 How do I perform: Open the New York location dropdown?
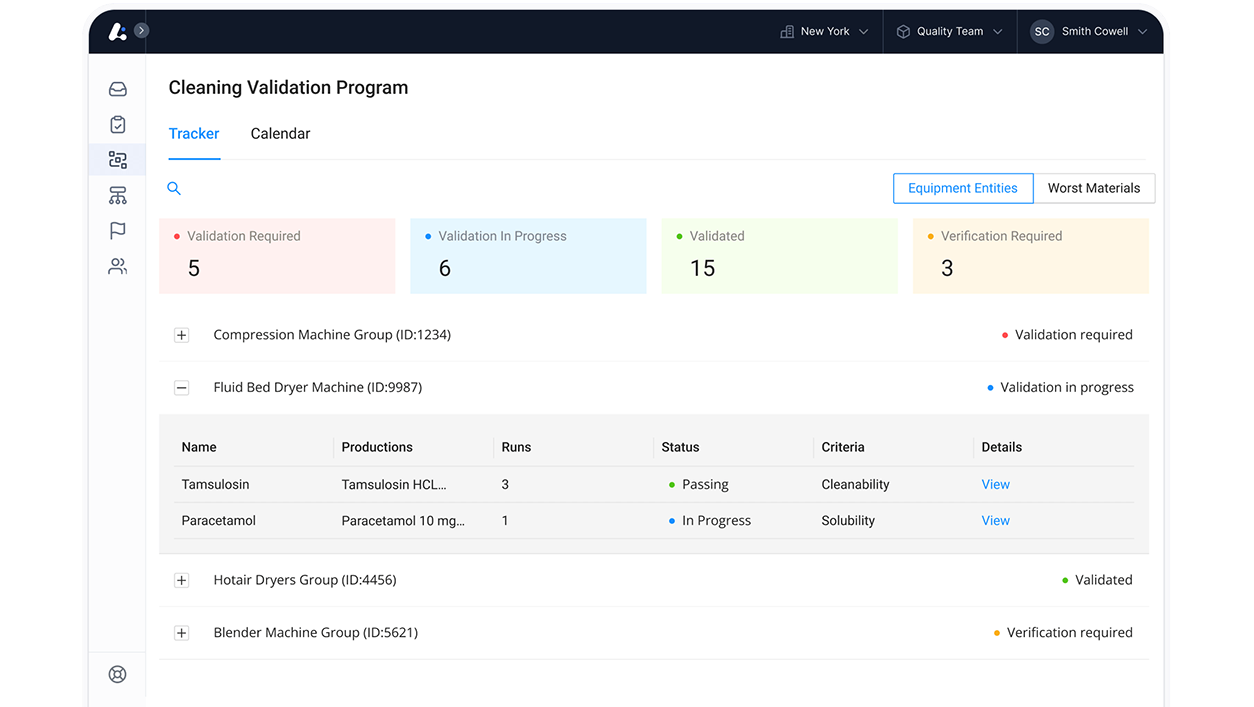pos(822,31)
